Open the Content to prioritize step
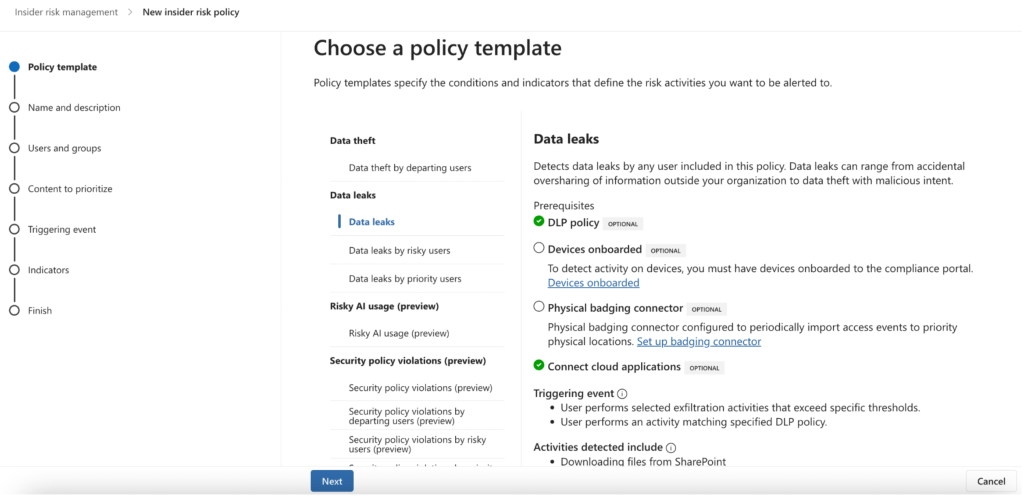Screen dimensions: 1023x496 pyautogui.click(x=70, y=189)
